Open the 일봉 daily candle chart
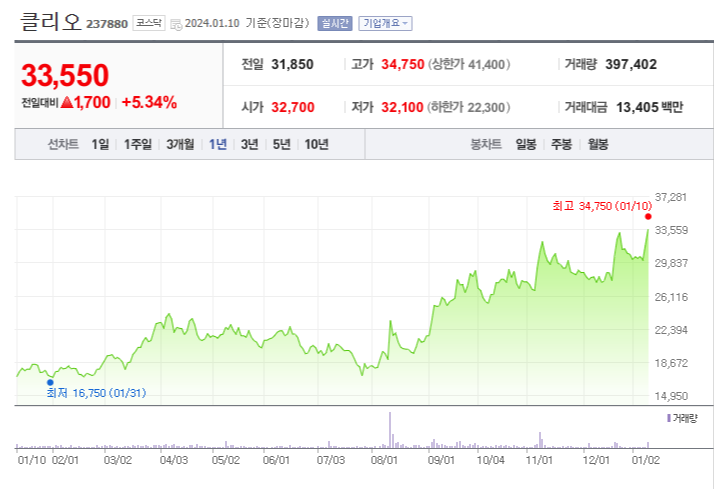Viewport: 714px width, 489px height. pos(525,144)
